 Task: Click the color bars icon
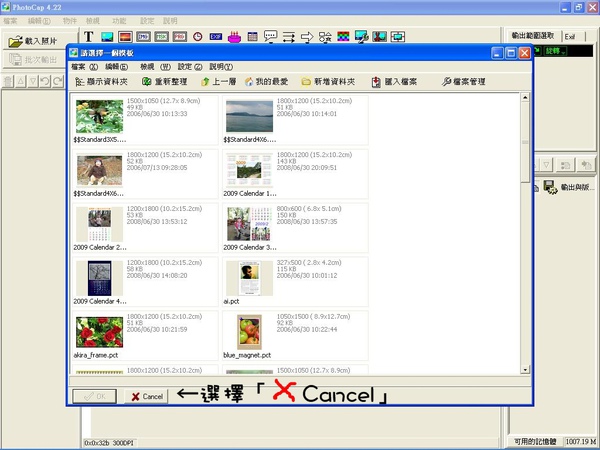pyautogui.click(x=343, y=37)
